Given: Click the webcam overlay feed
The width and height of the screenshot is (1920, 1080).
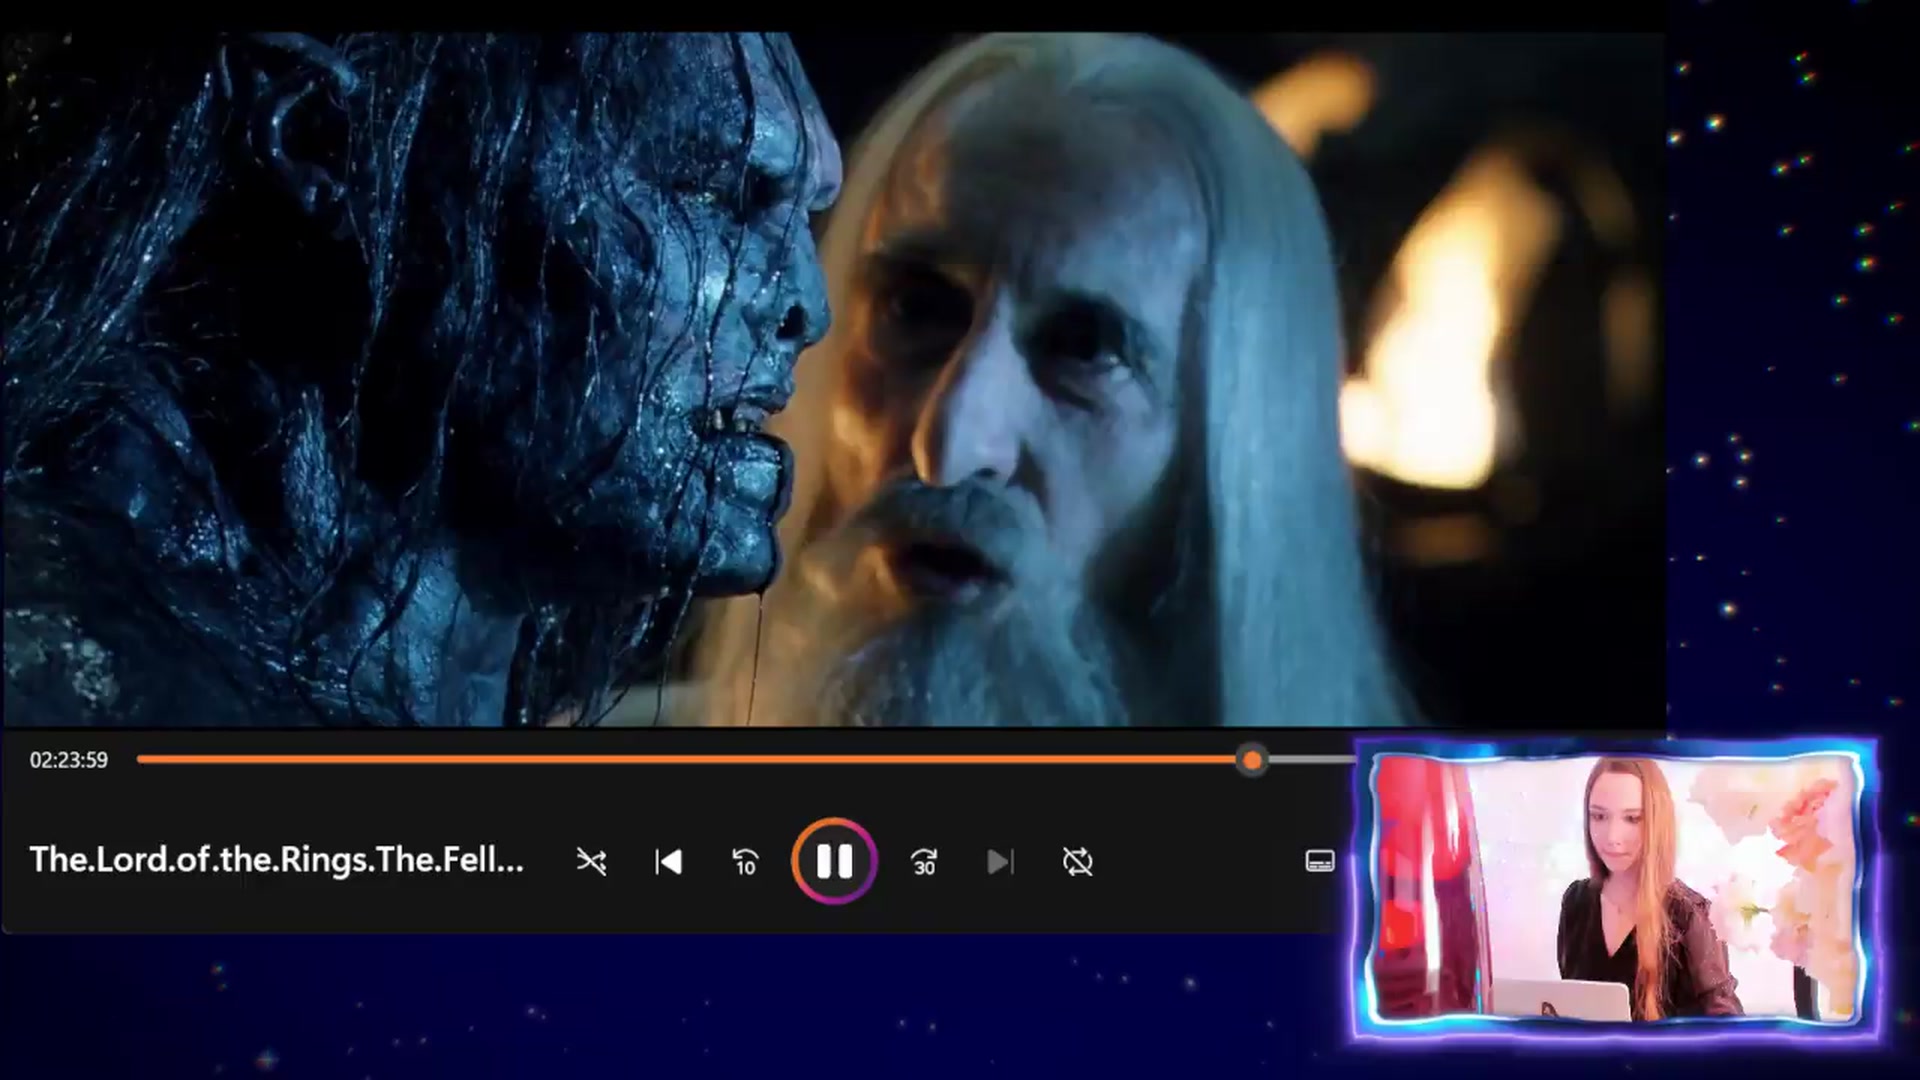Looking at the screenshot, I should click(1615, 889).
